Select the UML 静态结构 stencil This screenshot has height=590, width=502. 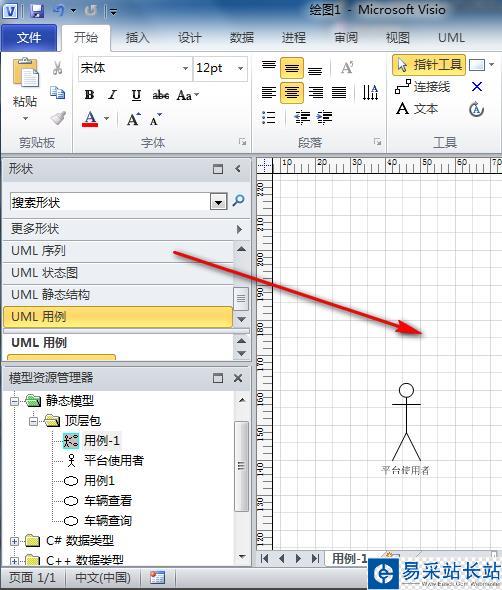click(x=118, y=295)
